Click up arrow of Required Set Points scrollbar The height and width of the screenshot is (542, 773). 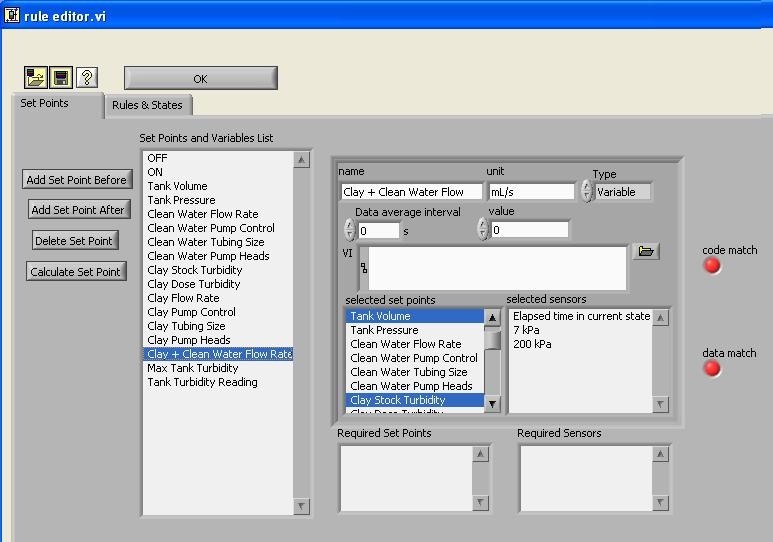click(x=481, y=454)
